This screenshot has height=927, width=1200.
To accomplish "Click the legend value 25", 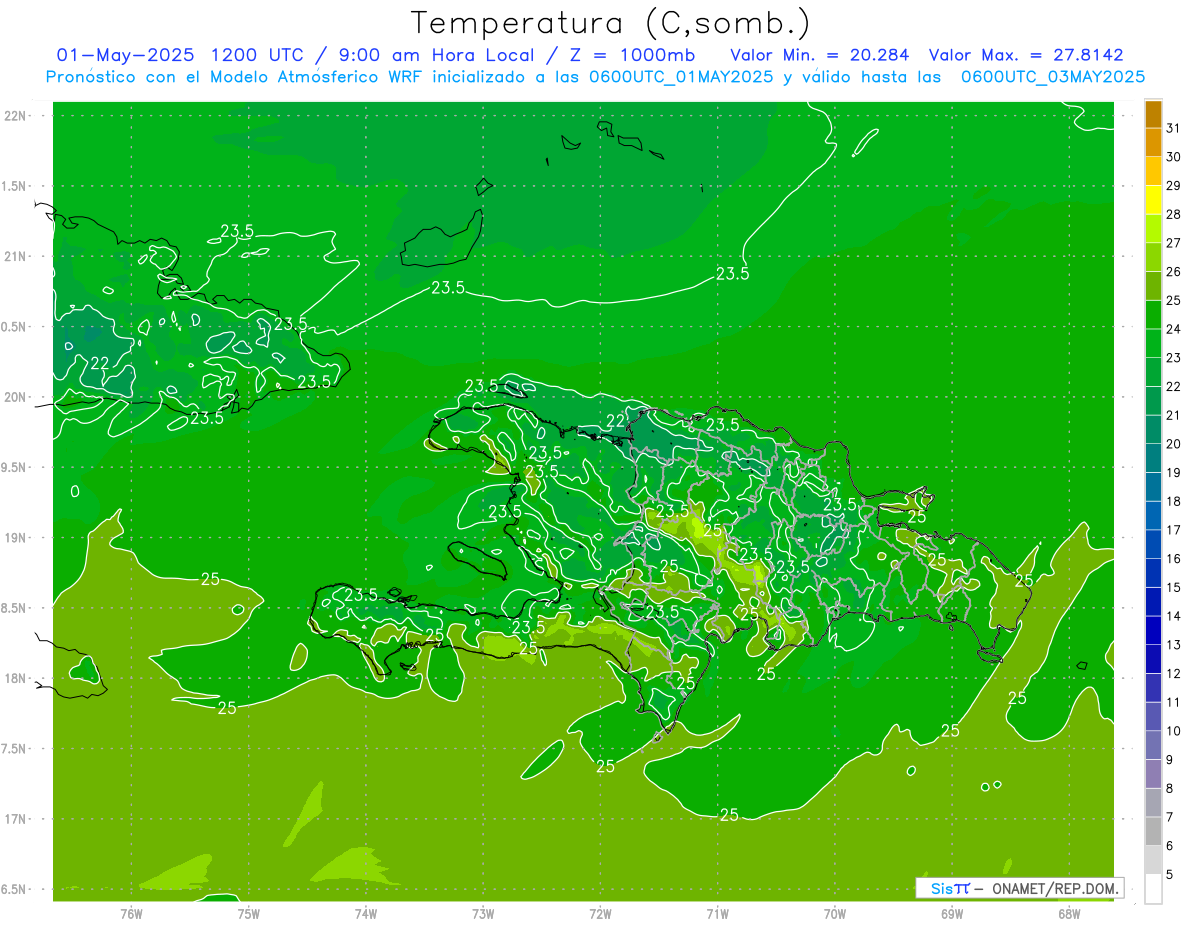I will (x=1174, y=301).
